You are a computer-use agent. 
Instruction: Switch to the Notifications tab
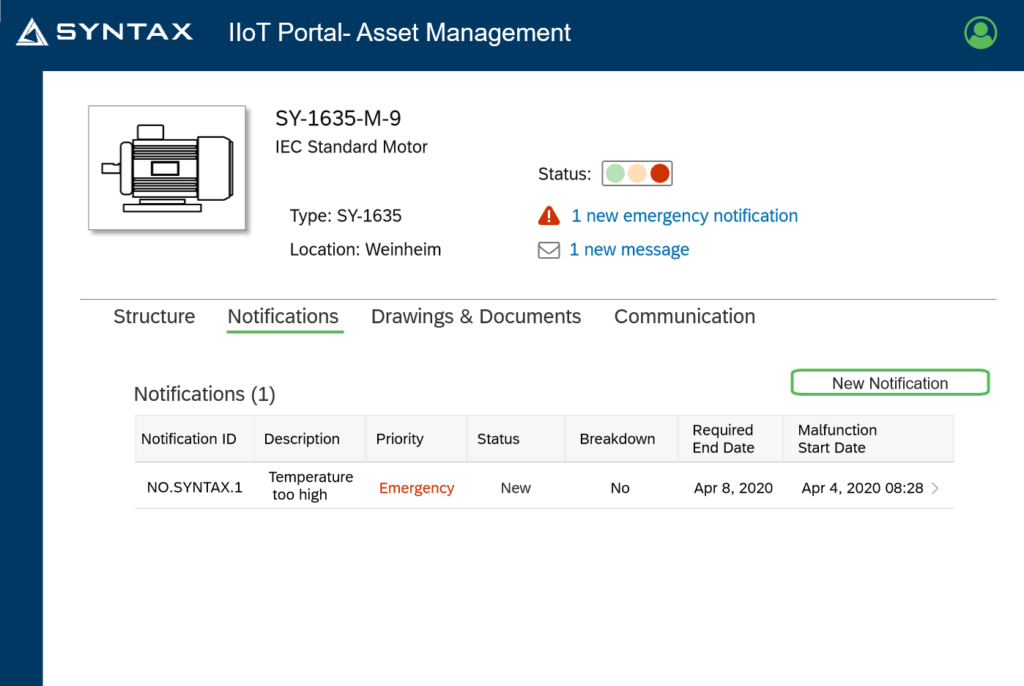(x=283, y=316)
